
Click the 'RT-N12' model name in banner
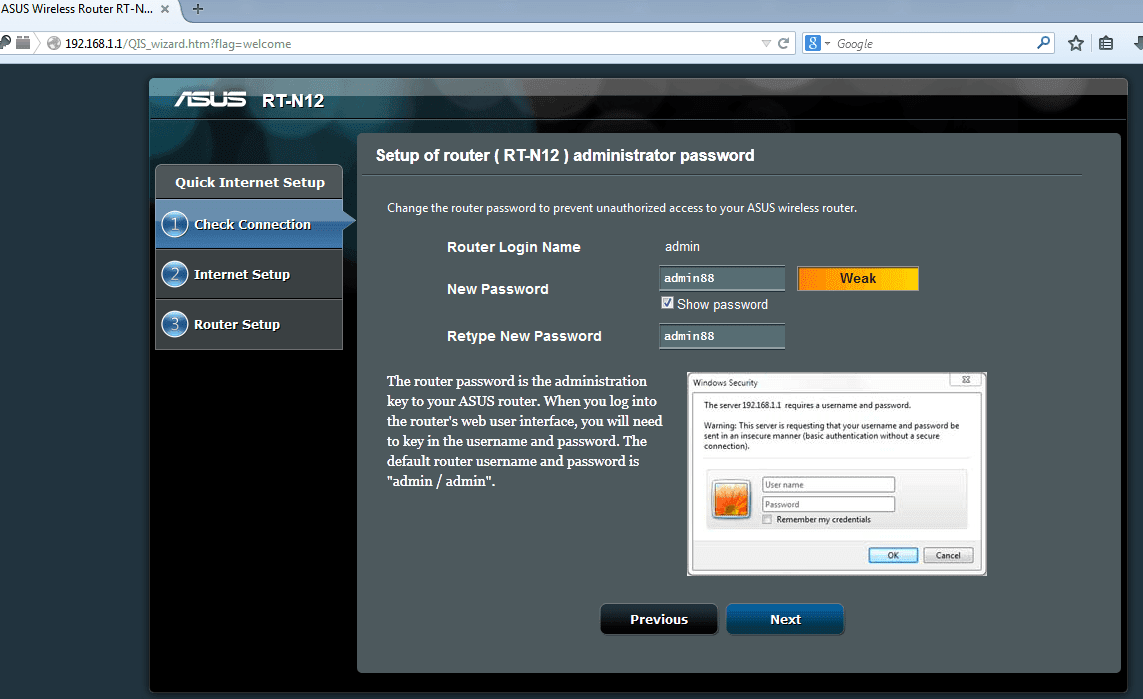coord(293,101)
